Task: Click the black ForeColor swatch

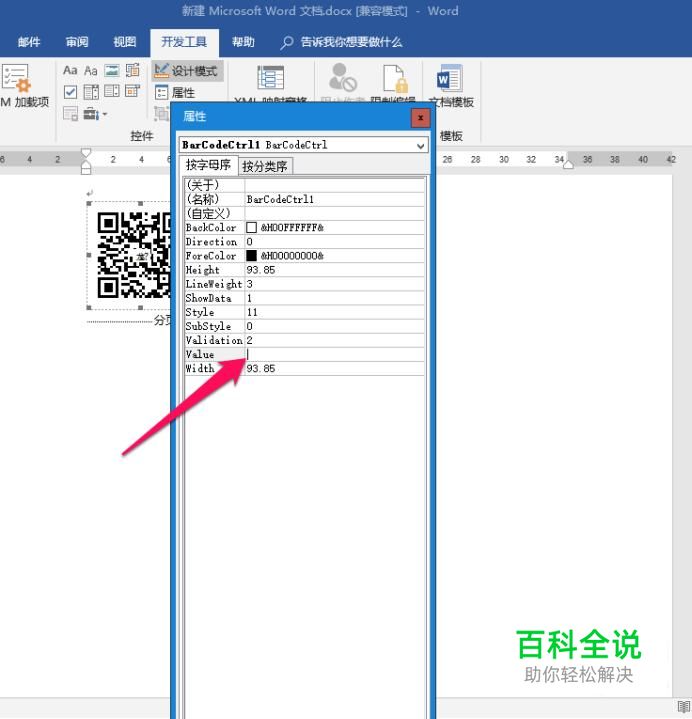Action: click(x=251, y=255)
